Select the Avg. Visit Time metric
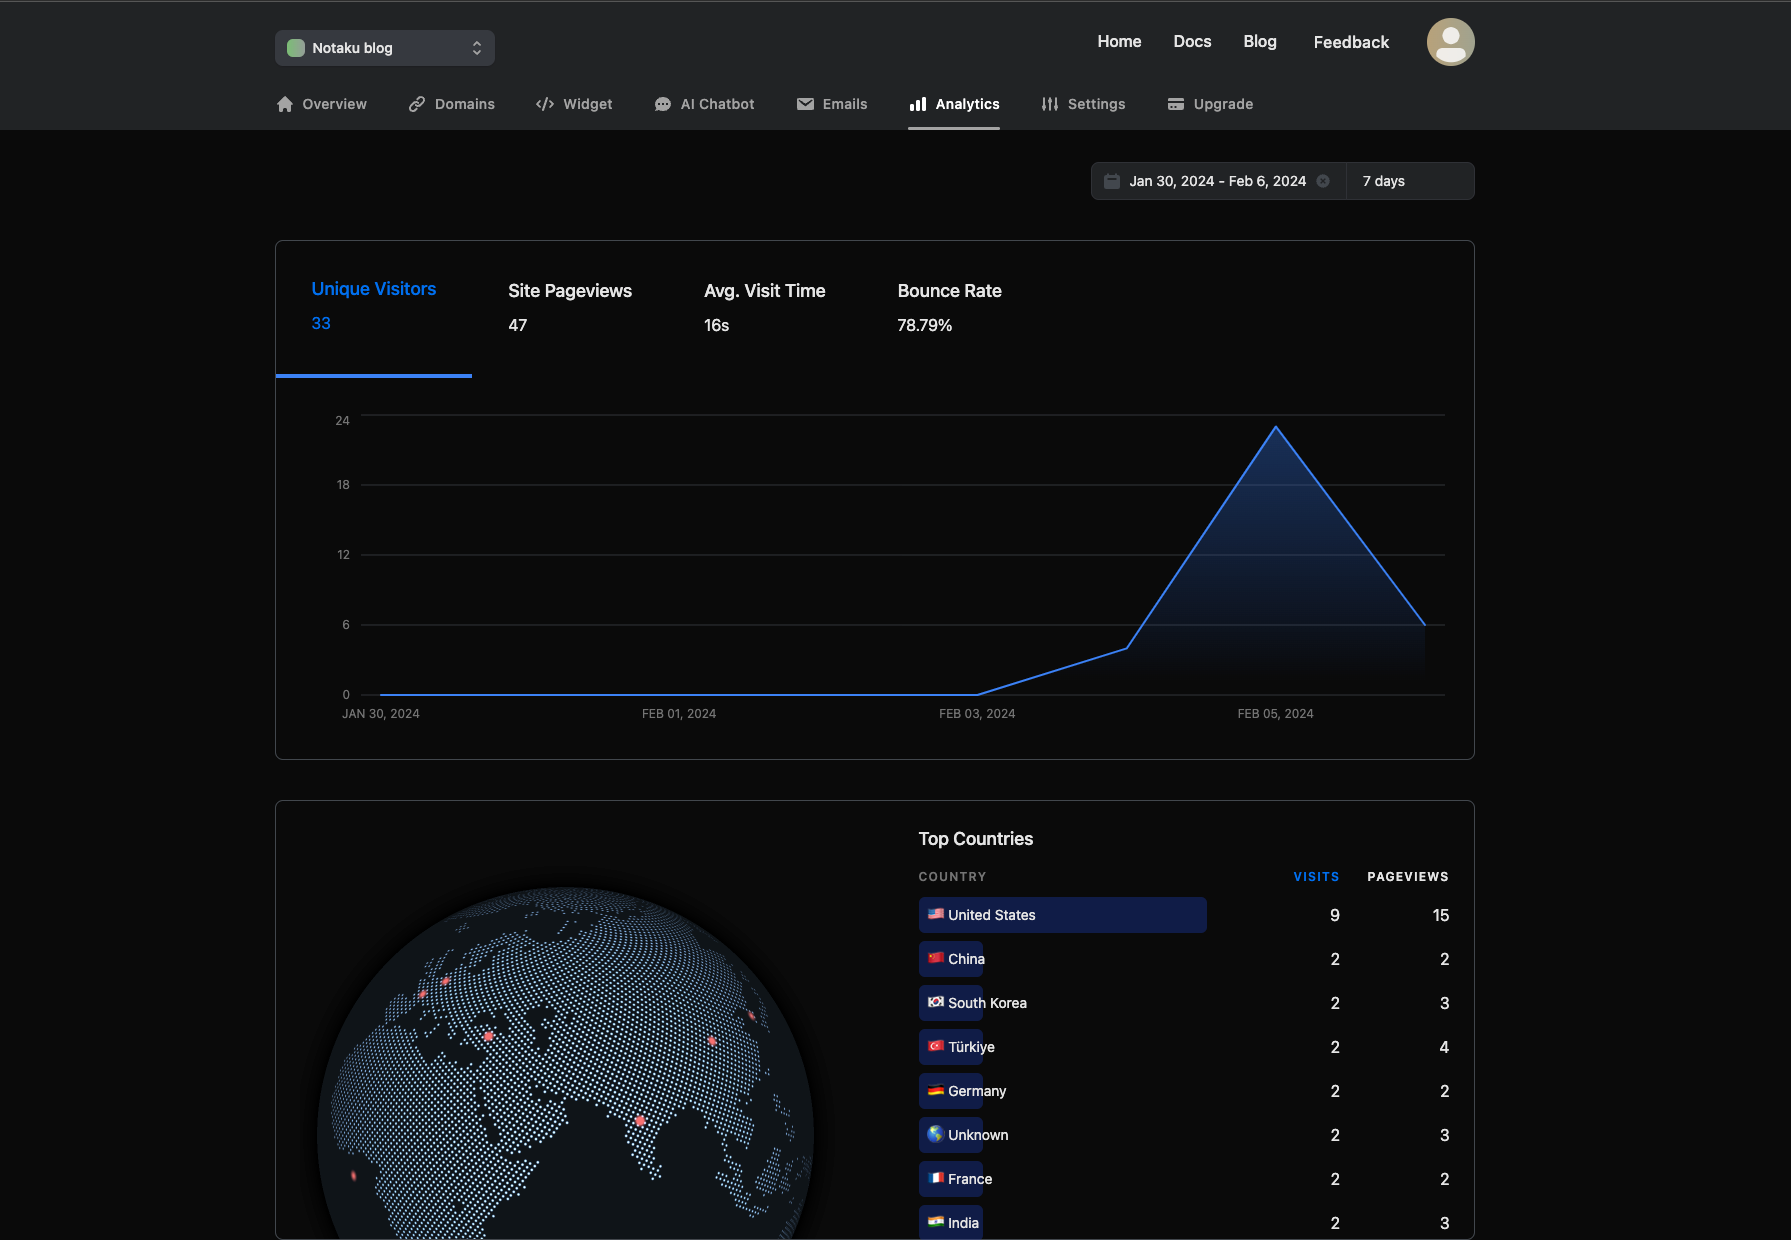The height and width of the screenshot is (1240, 1791). (765, 307)
